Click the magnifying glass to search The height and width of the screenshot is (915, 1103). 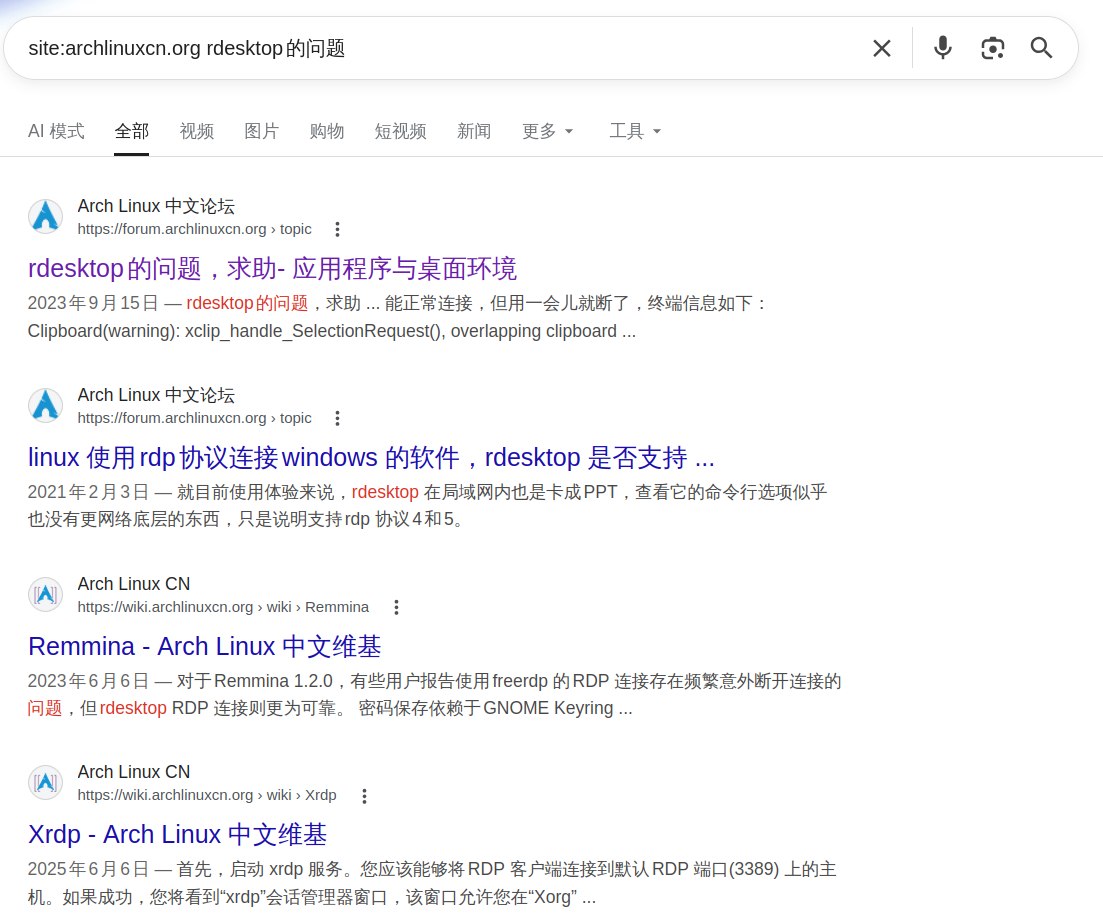coord(1040,47)
